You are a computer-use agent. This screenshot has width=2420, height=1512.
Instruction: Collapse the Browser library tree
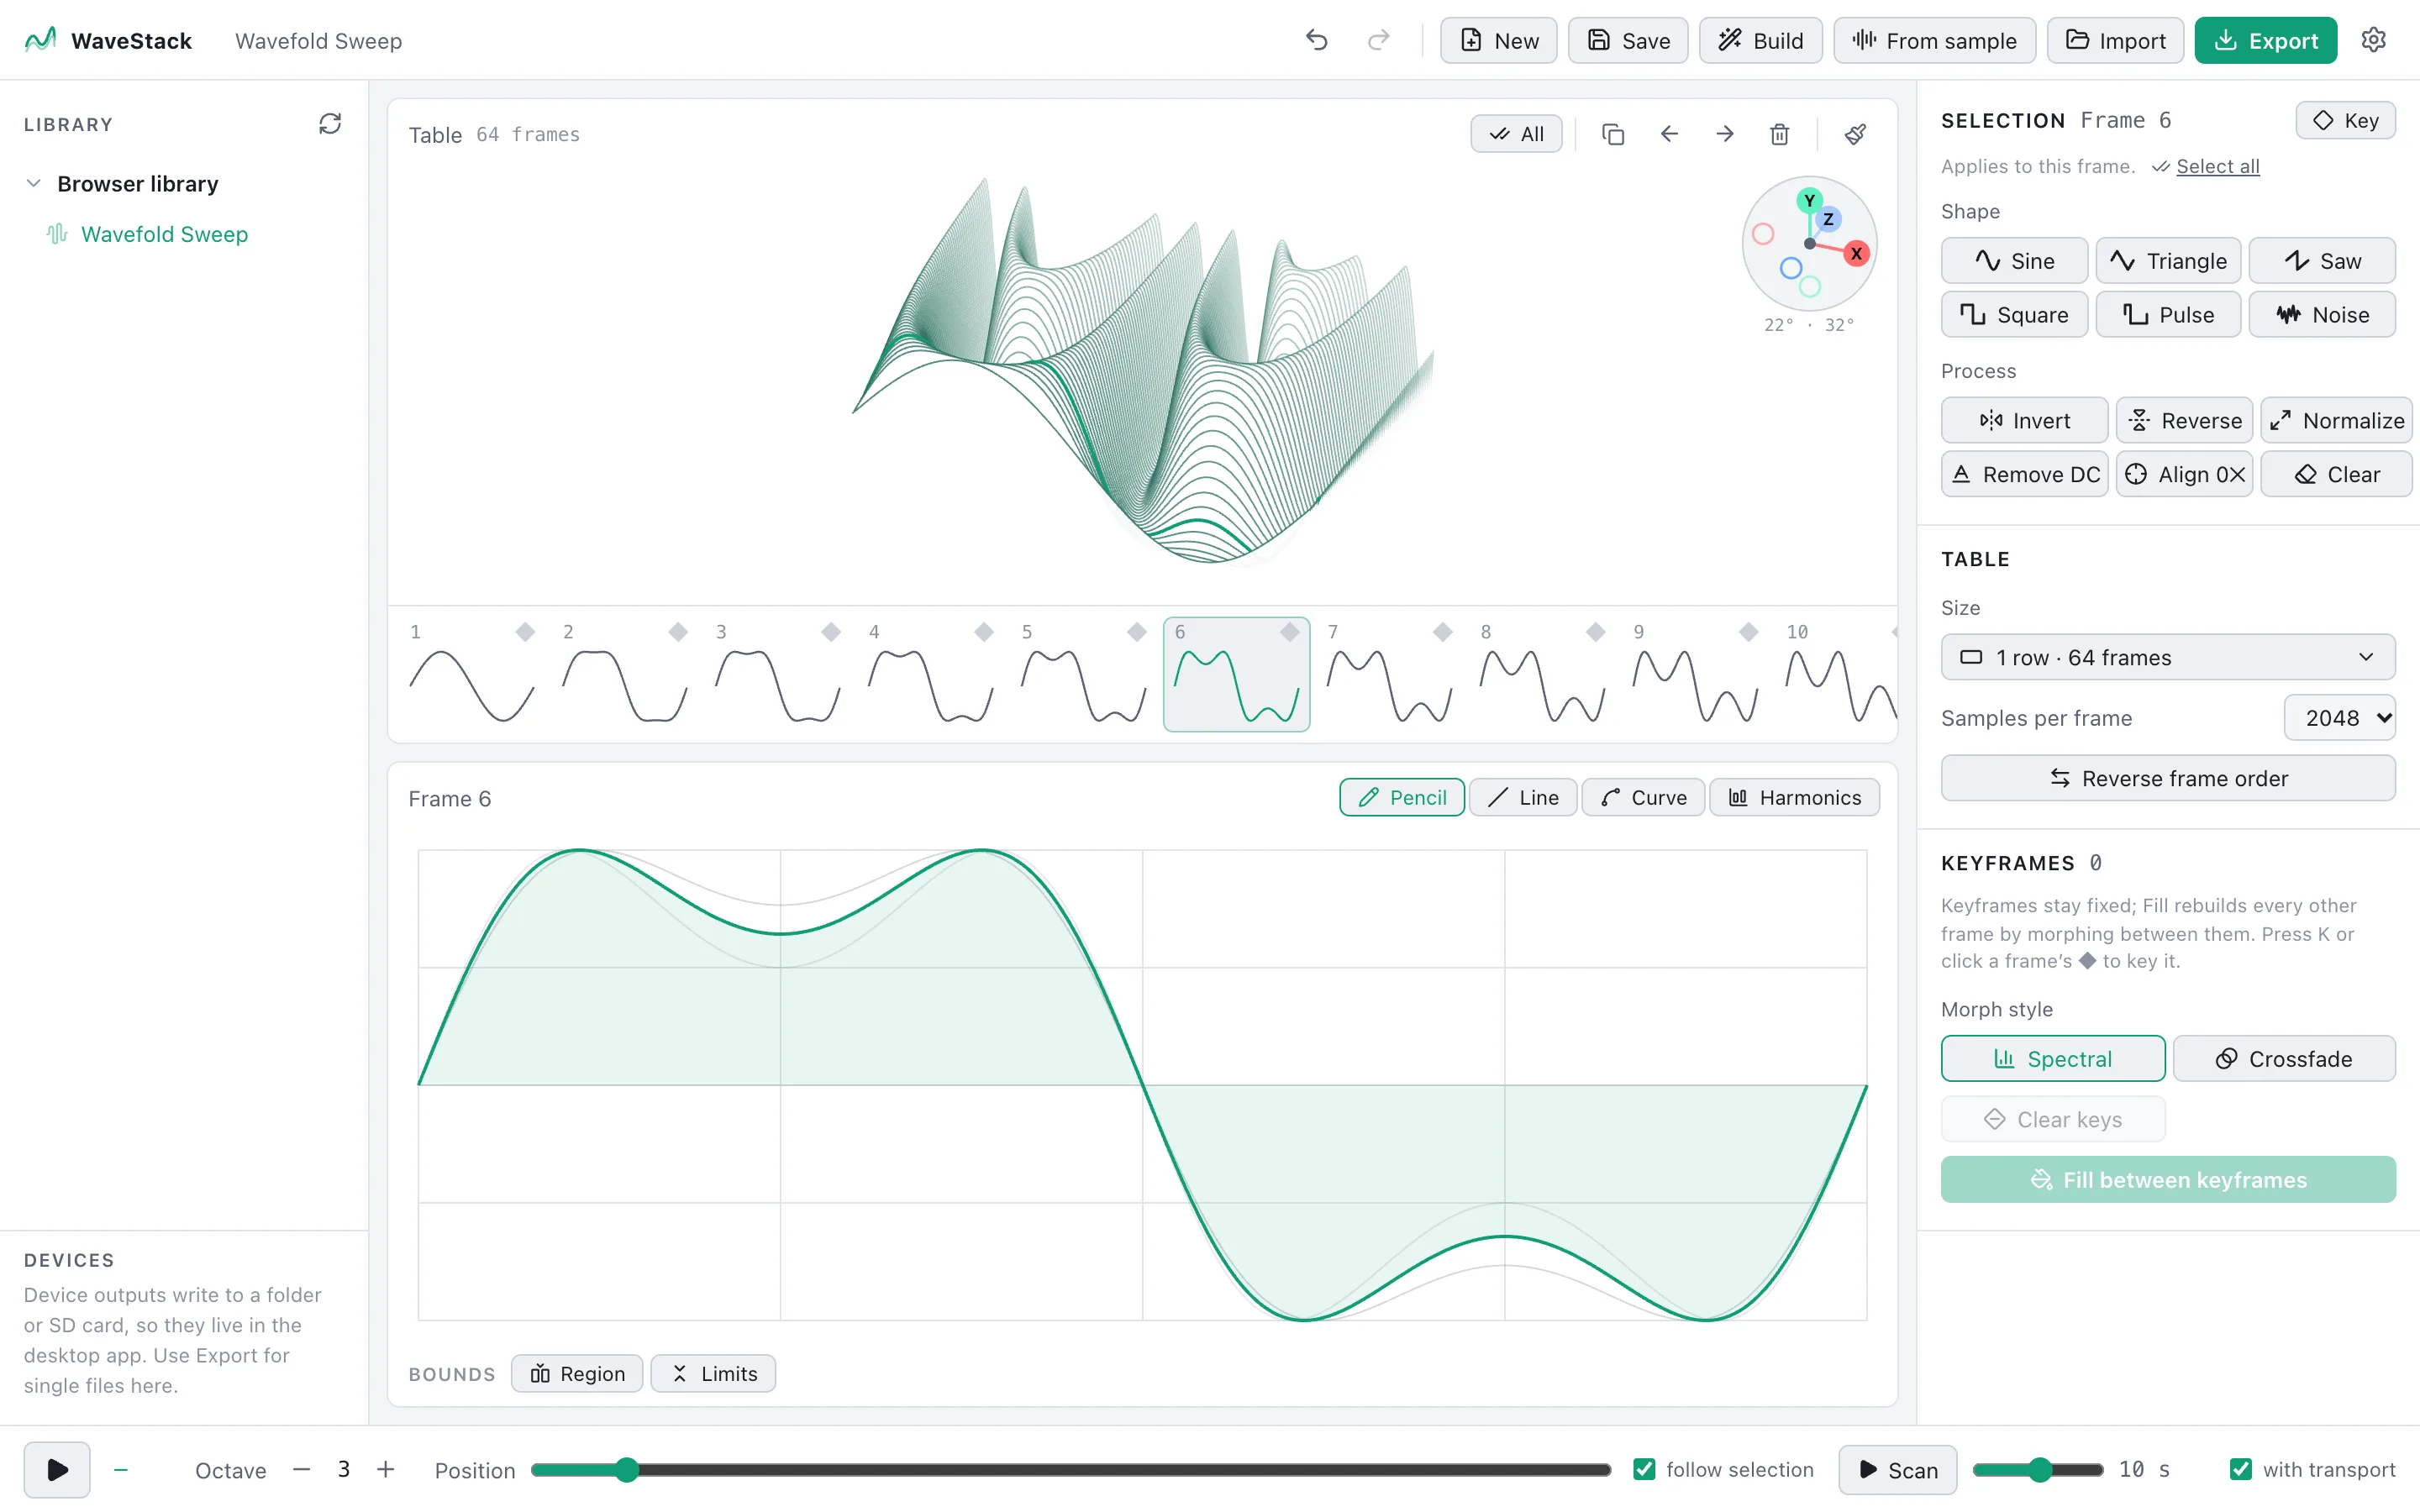34,183
